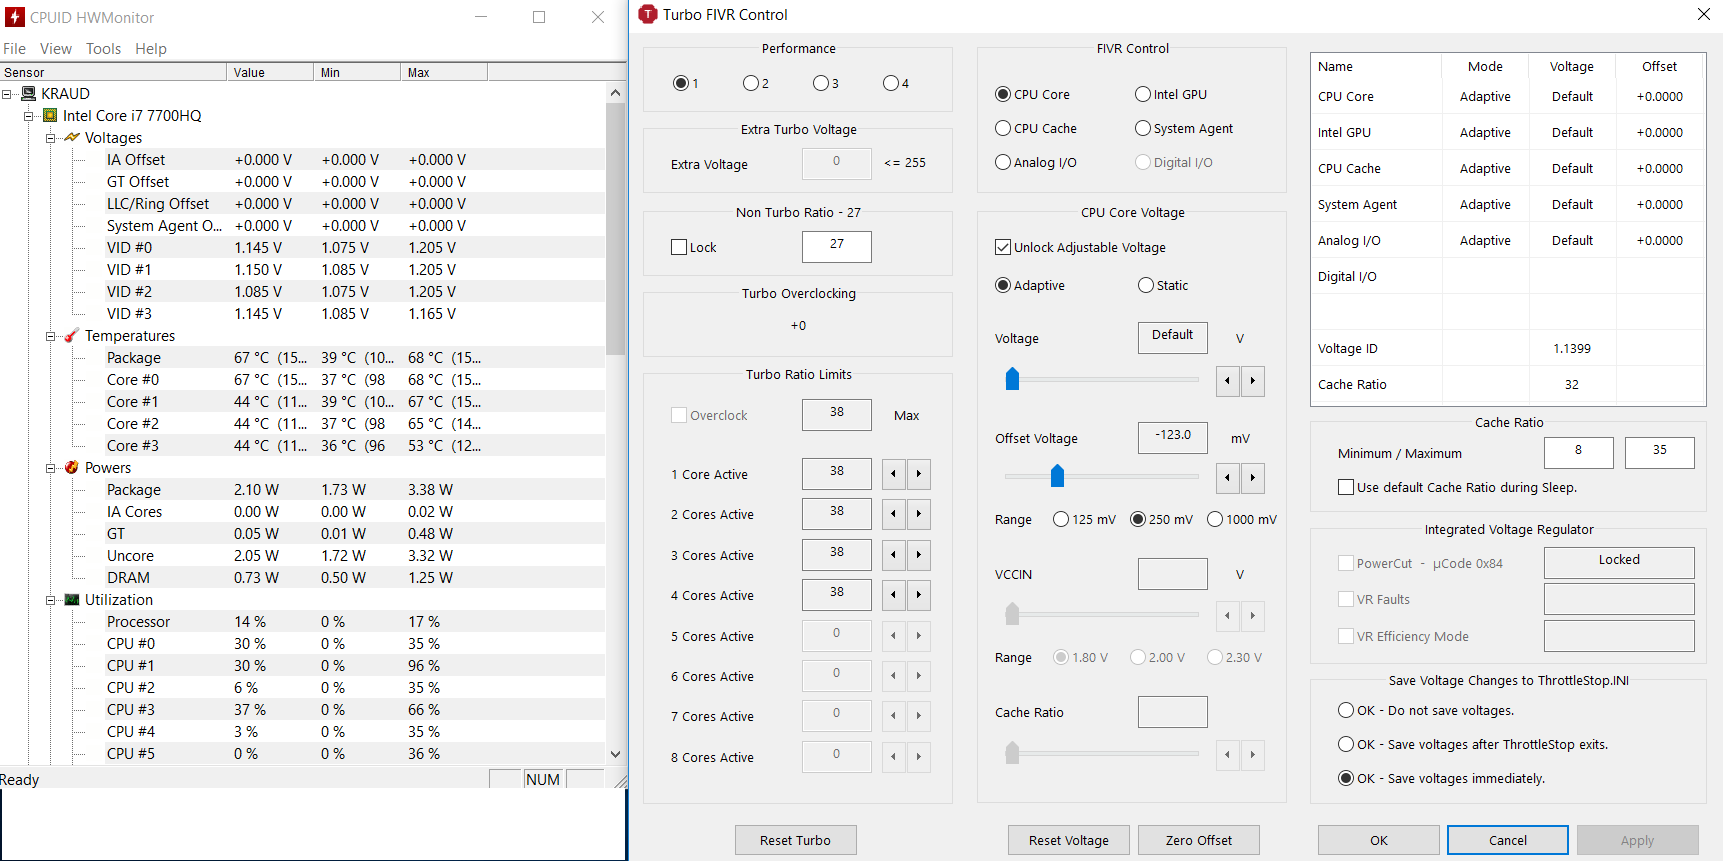Uncheck Unlock Adjustable Voltage
Screen dimensions: 1723x861
click(x=1003, y=248)
